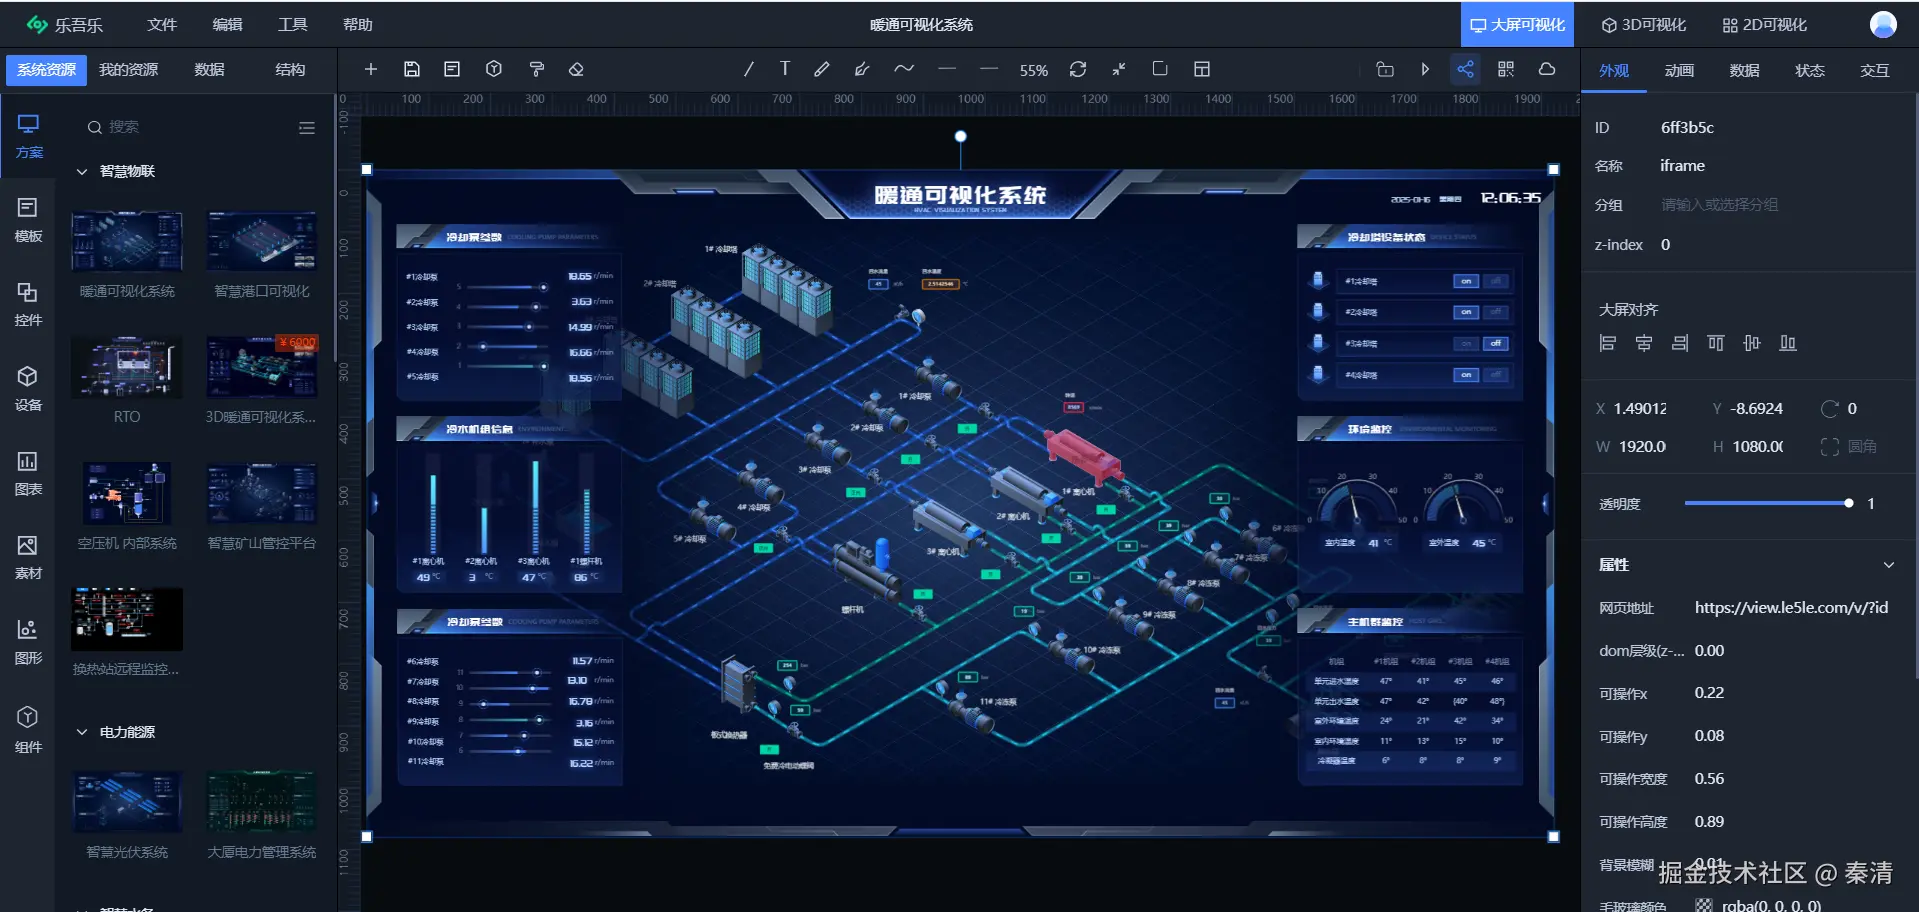Open the QR code sharing icon

tap(1506, 69)
